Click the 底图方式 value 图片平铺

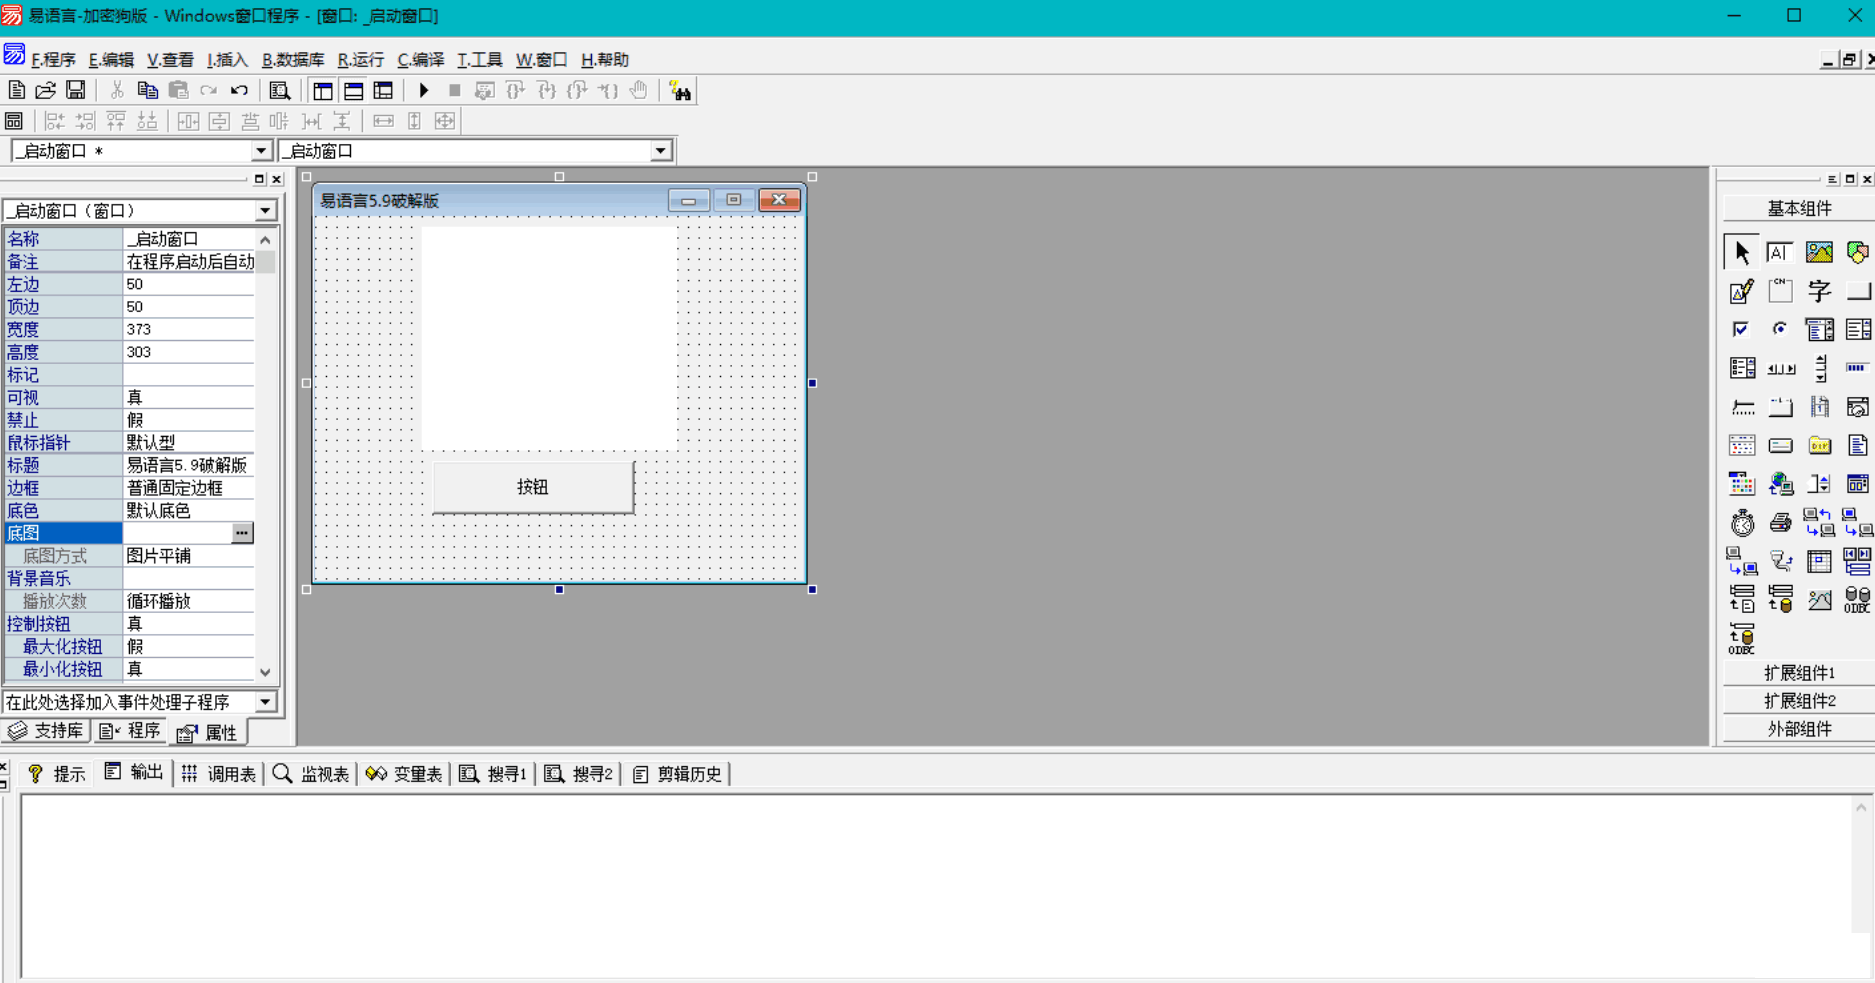(x=188, y=556)
